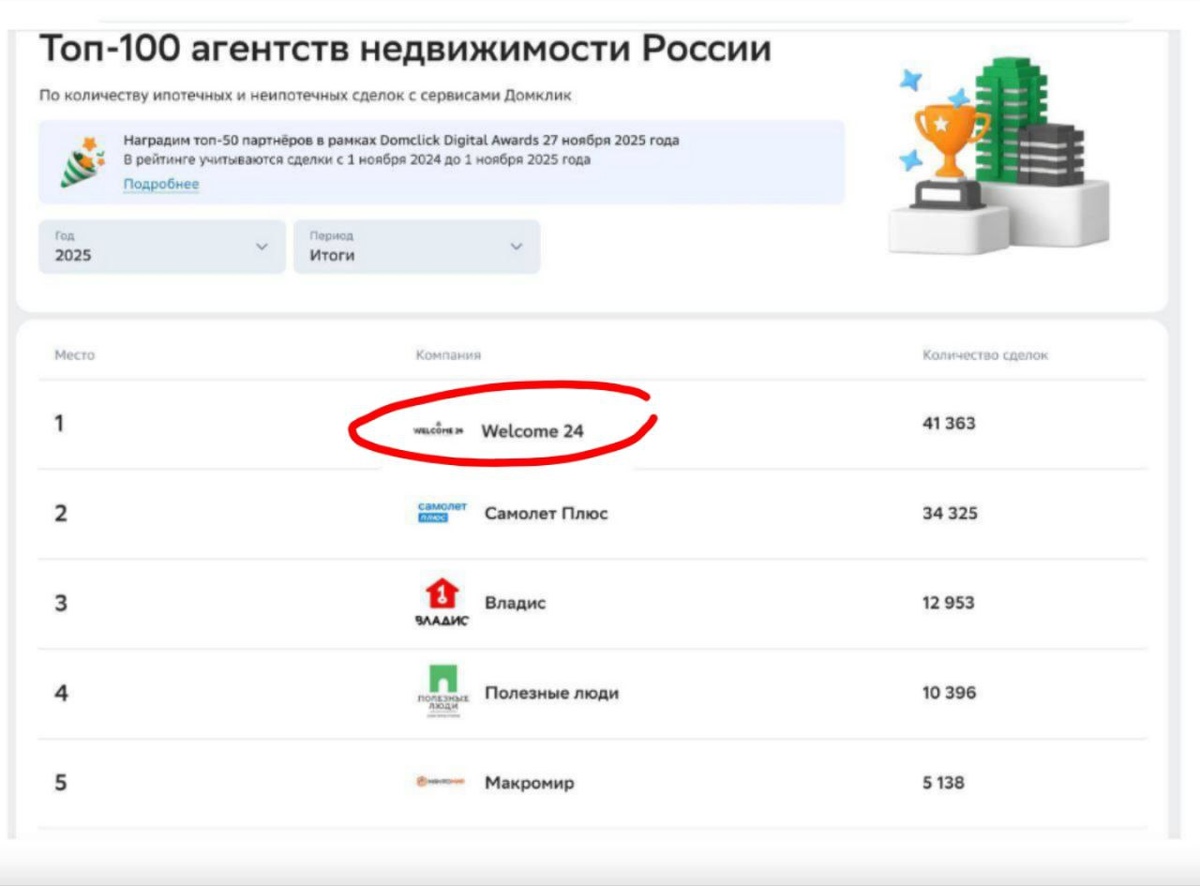This screenshot has height=886, width=1200.
Task: Click the deal count 10 396
Action: click(x=949, y=692)
